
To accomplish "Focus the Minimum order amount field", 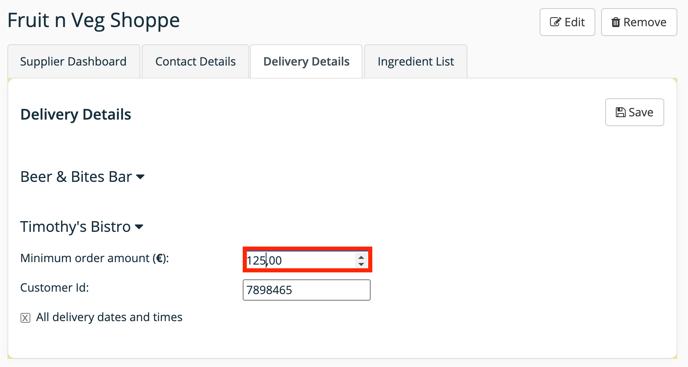I will point(307,260).
